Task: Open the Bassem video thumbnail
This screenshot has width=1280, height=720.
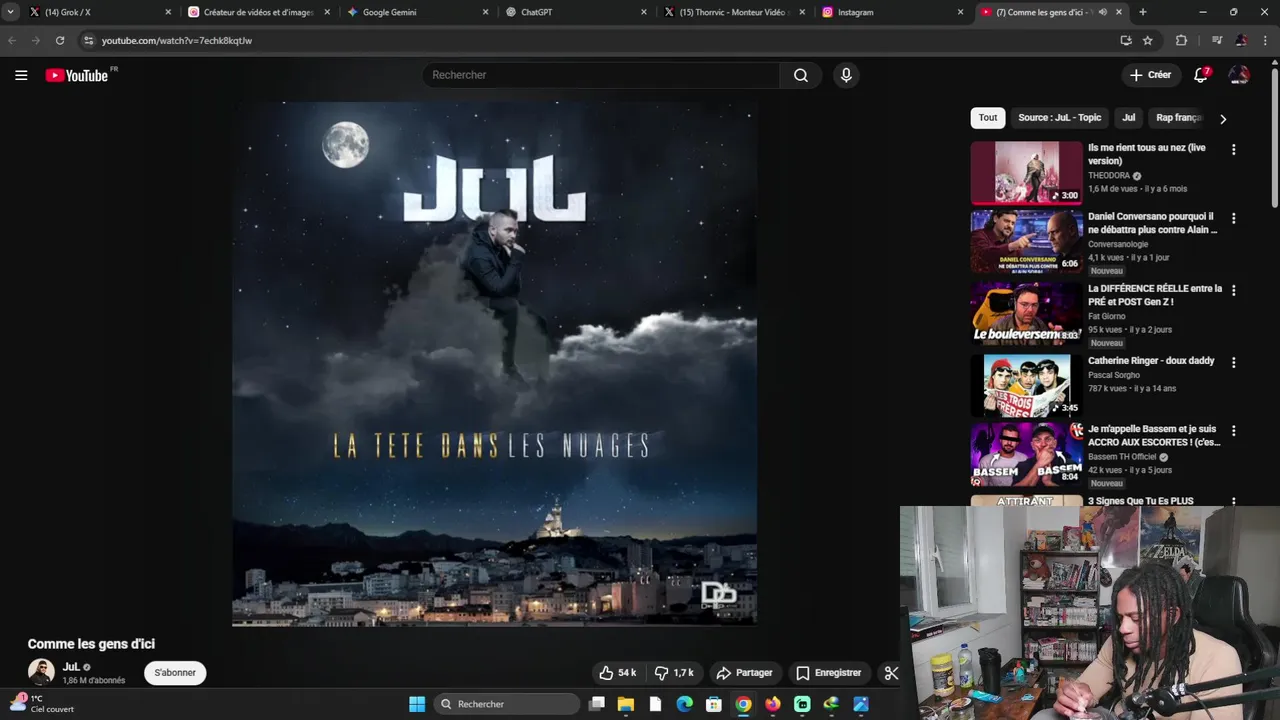Action: 1026,454
